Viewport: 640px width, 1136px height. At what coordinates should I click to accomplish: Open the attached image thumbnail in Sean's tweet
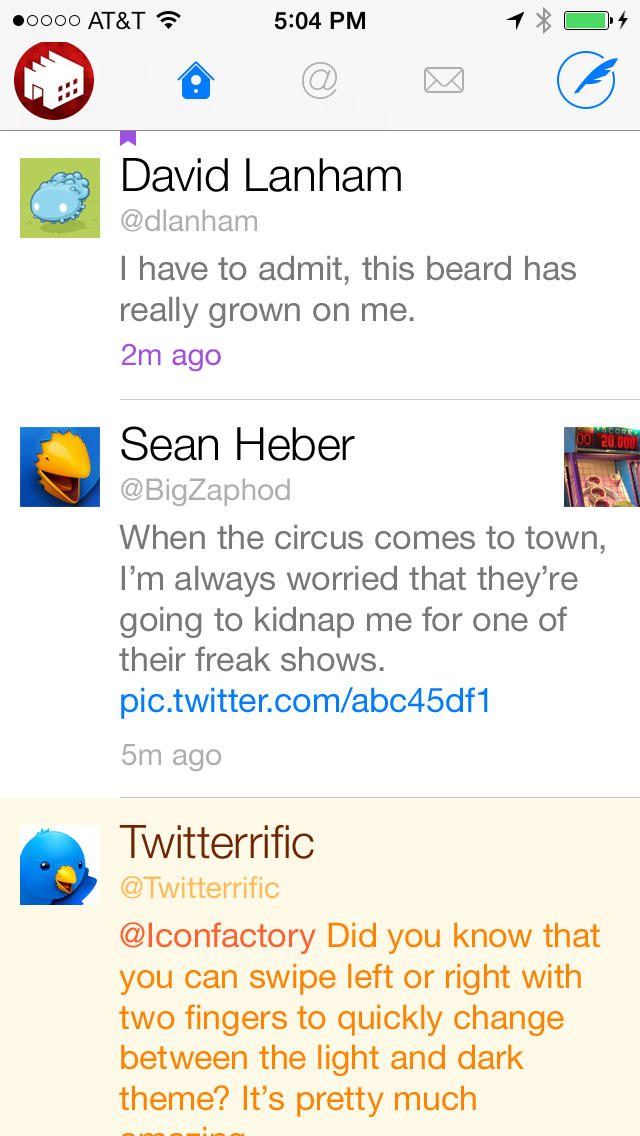coord(601,467)
